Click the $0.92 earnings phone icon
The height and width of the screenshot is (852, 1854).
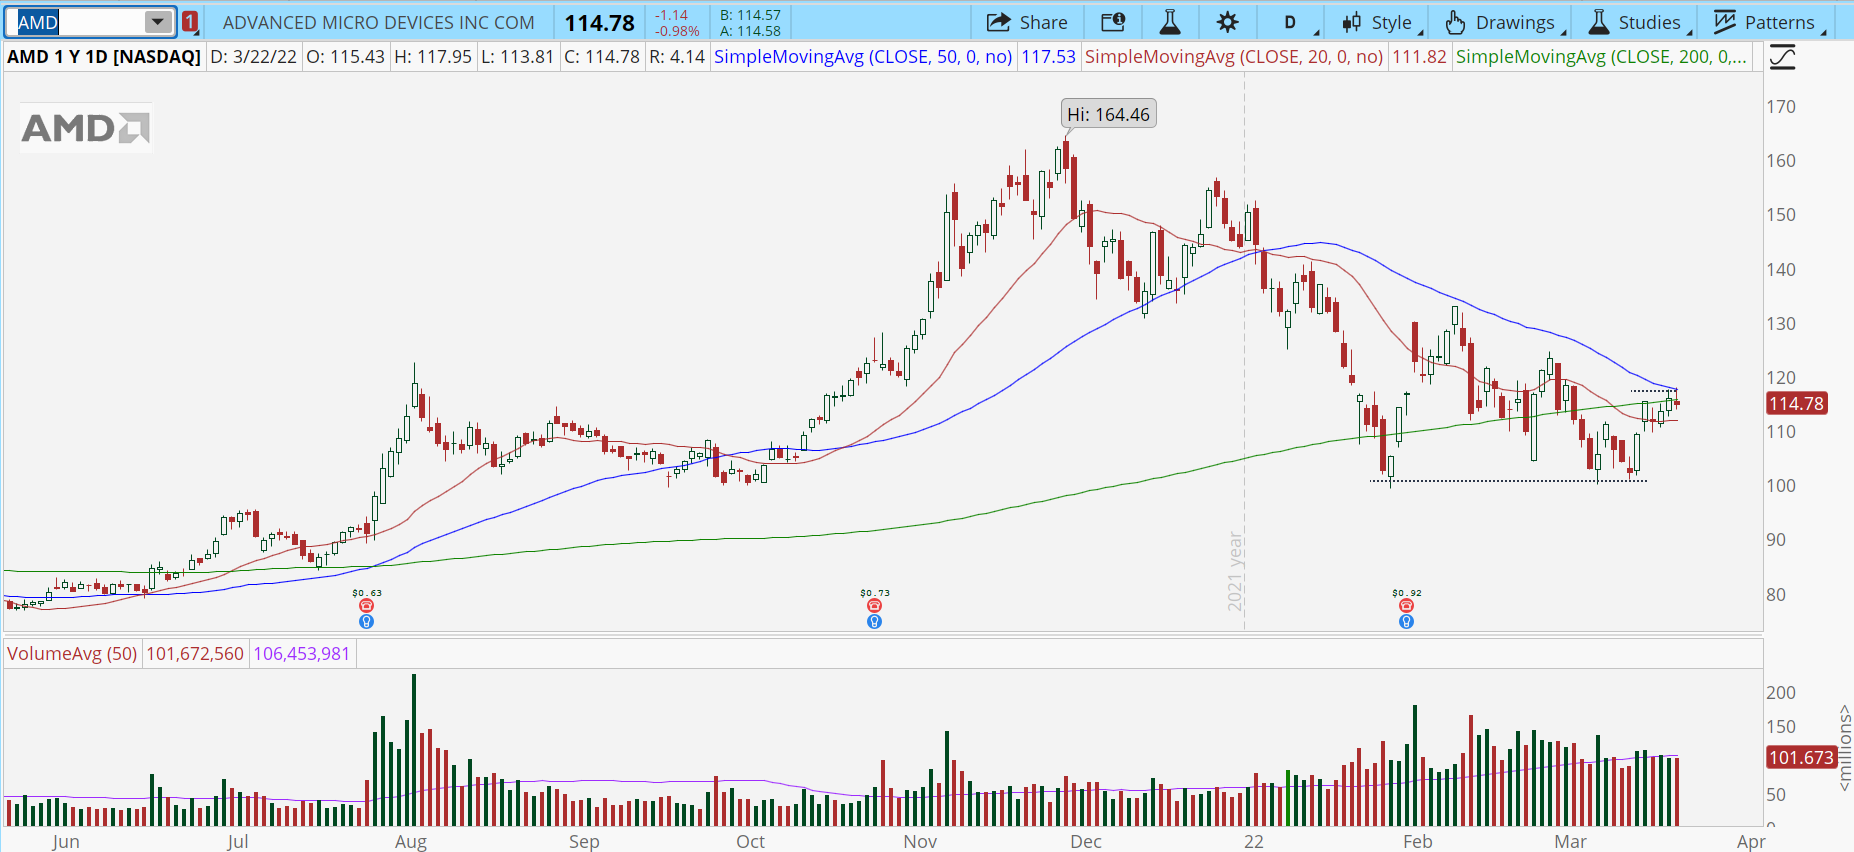click(x=1406, y=606)
